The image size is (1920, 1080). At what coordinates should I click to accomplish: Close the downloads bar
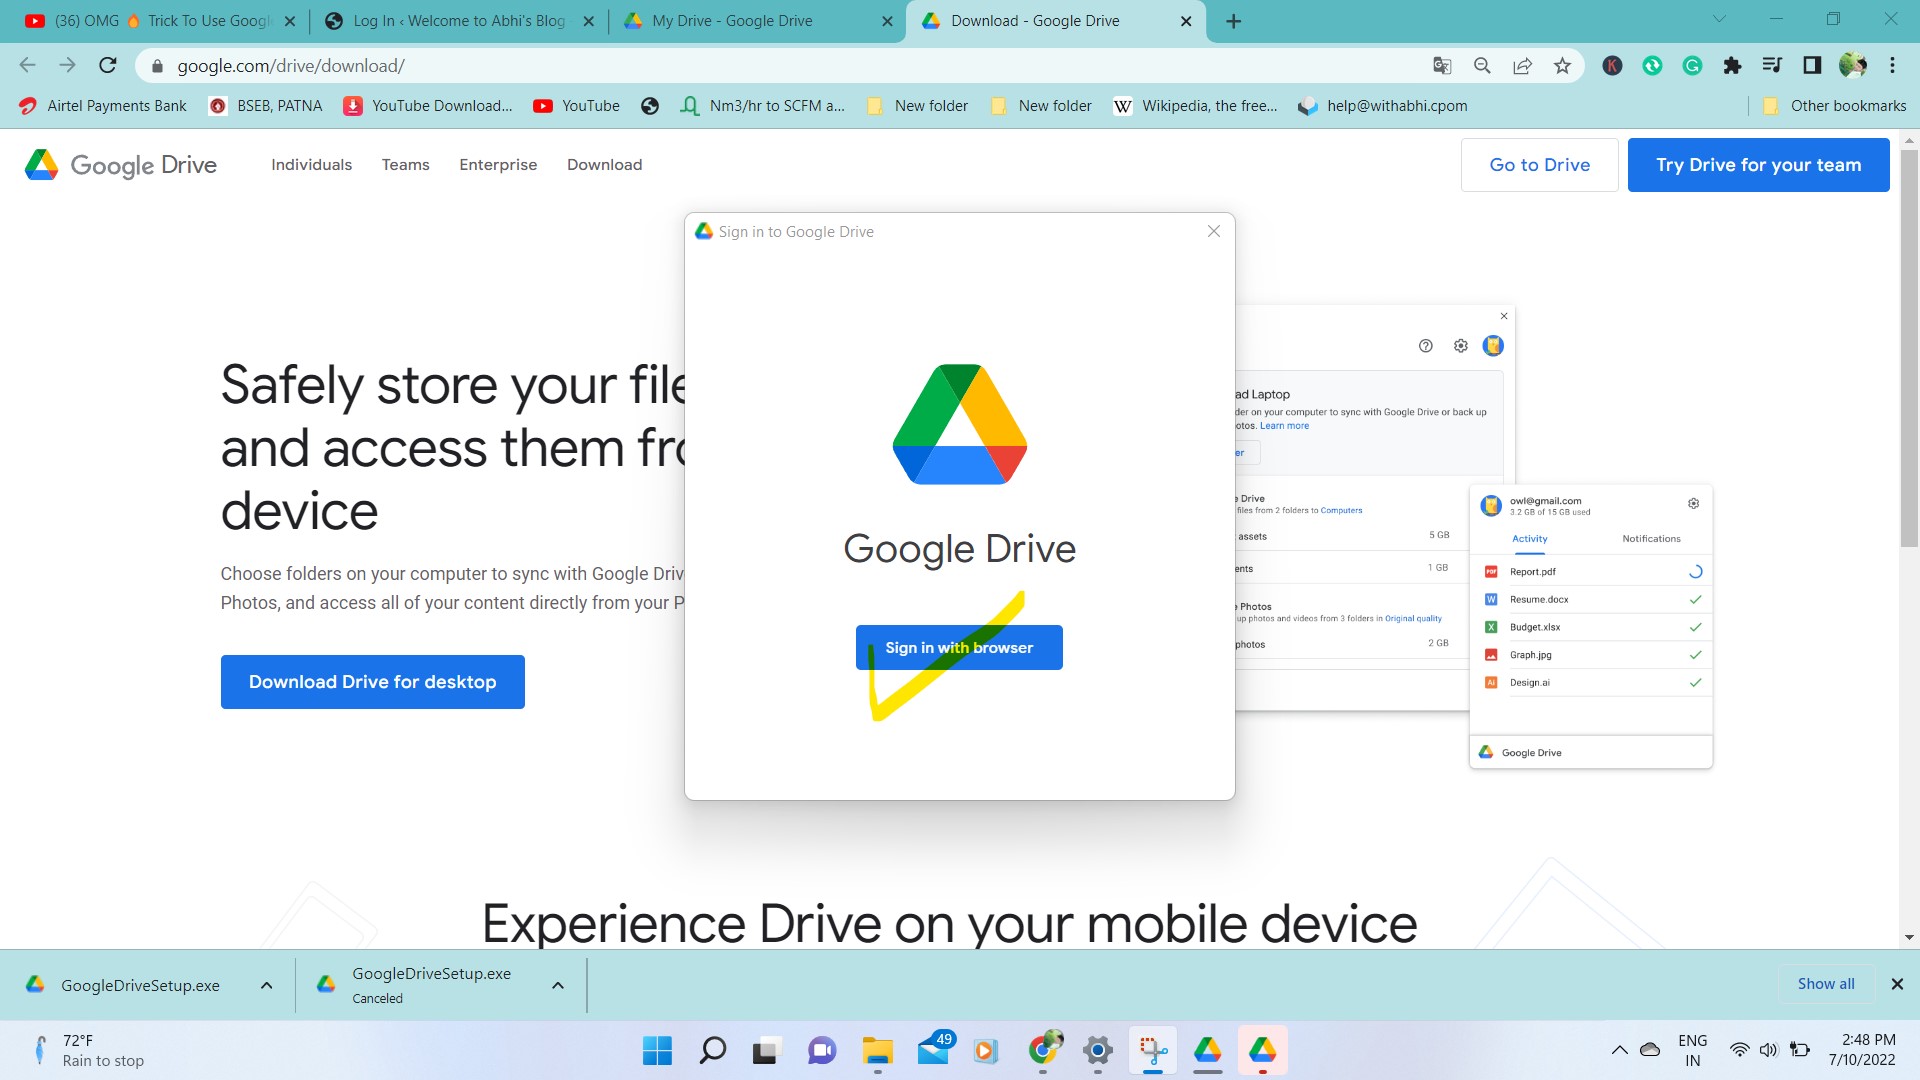[x=1897, y=984]
